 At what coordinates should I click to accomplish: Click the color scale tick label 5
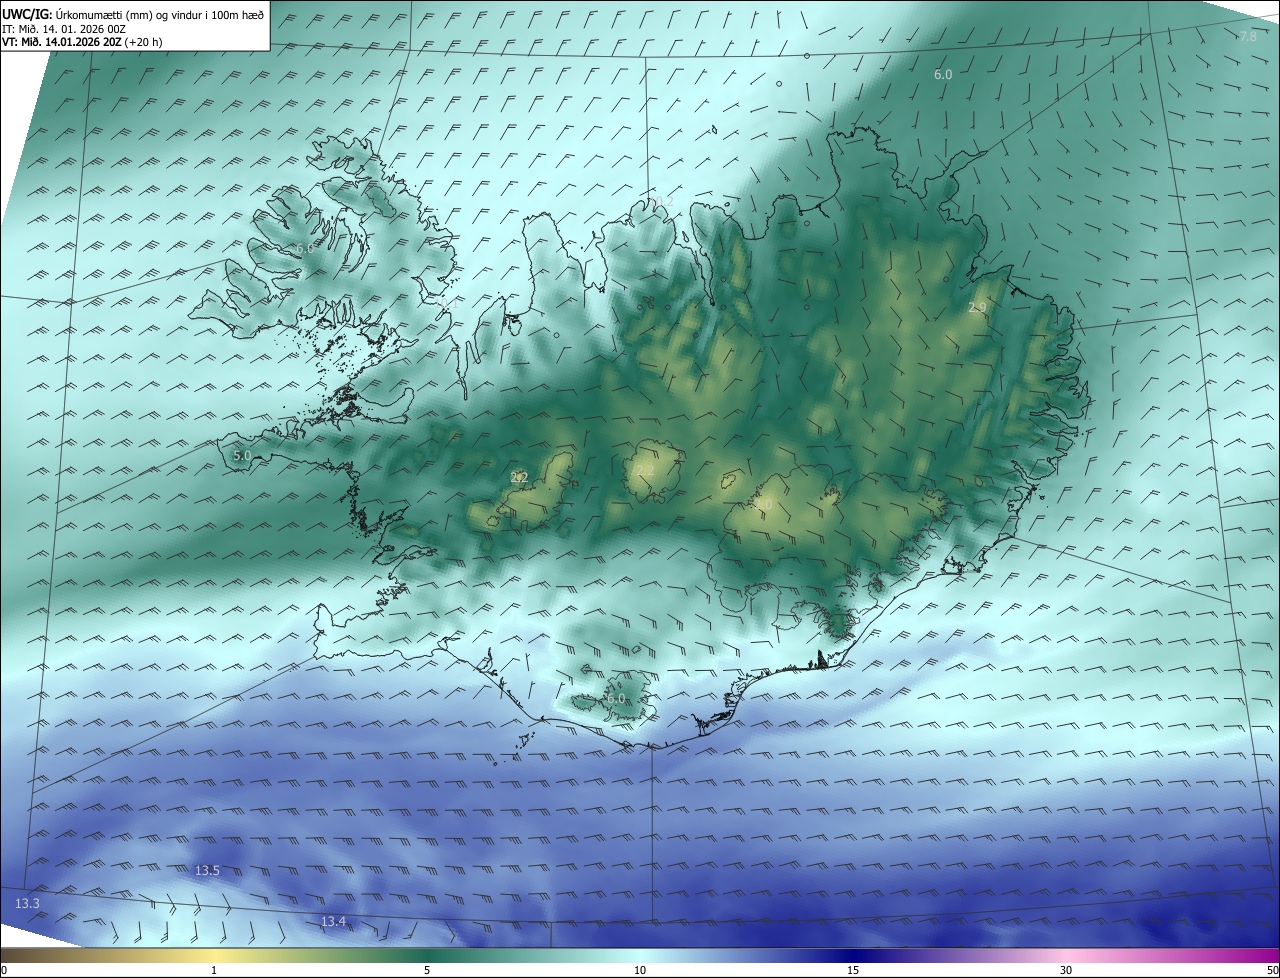point(427,971)
